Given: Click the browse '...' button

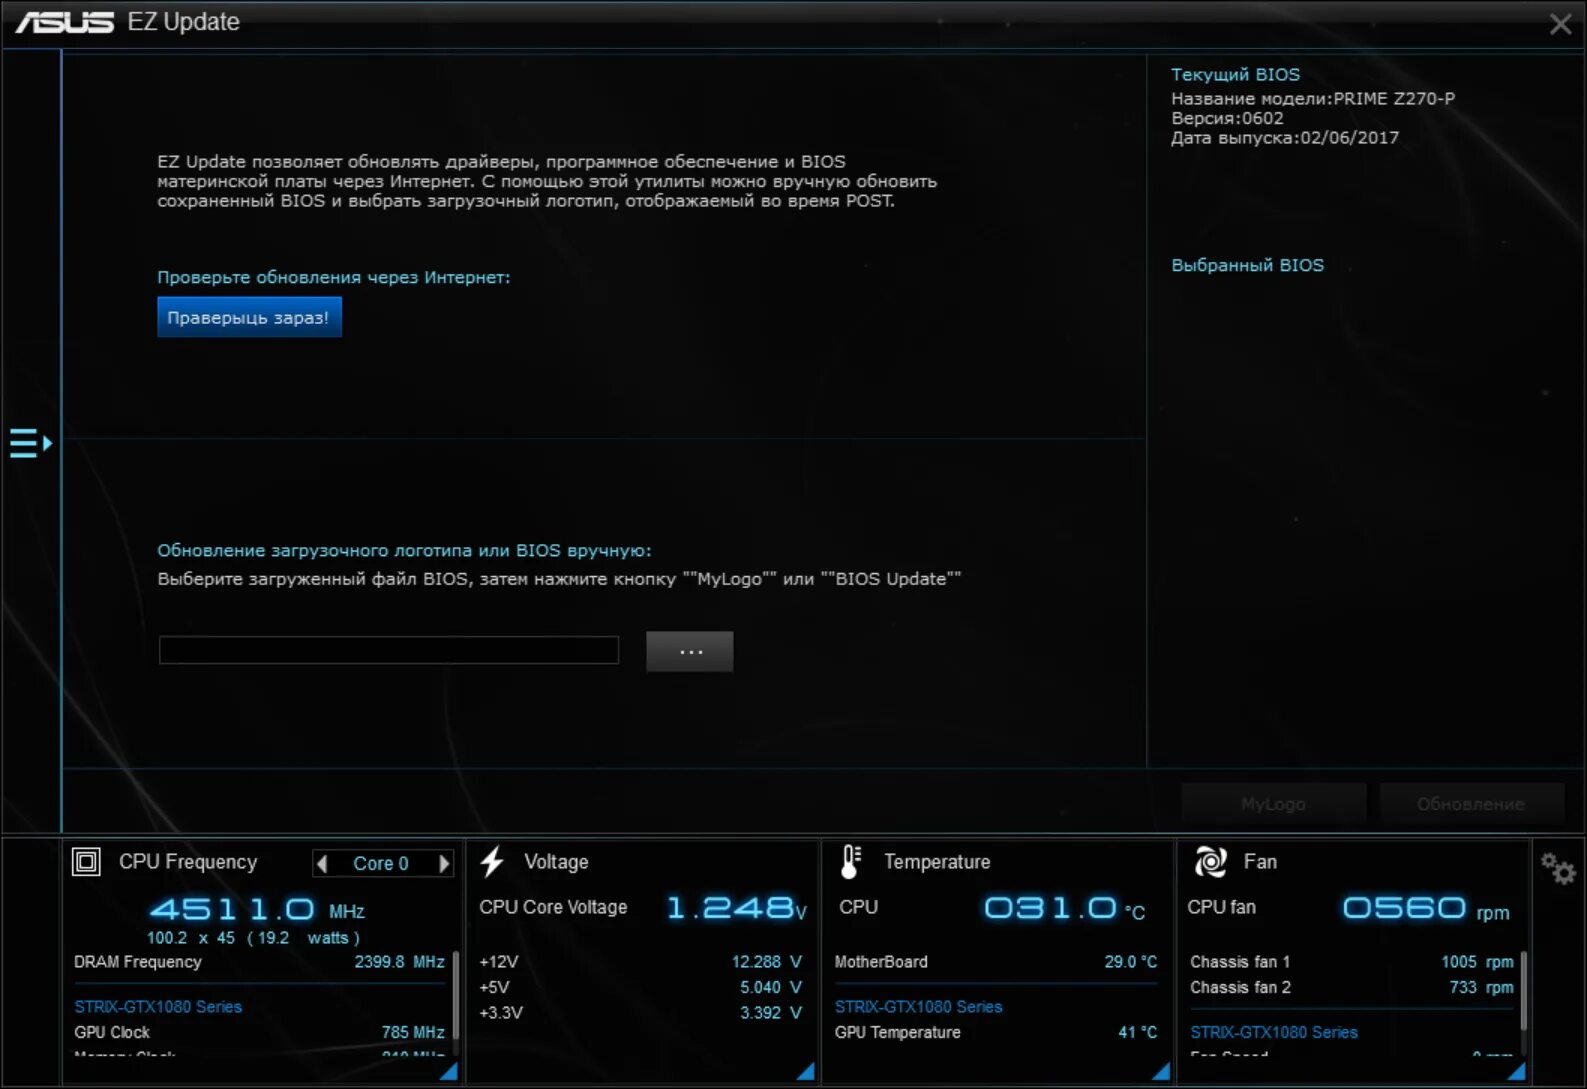Looking at the screenshot, I should point(690,651).
